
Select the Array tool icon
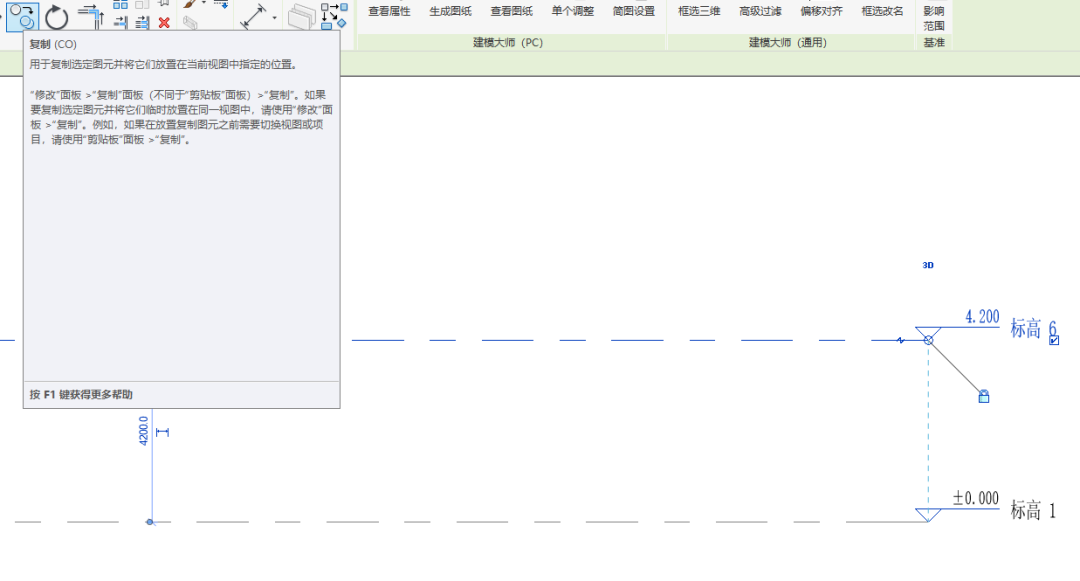(x=121, y=4)
